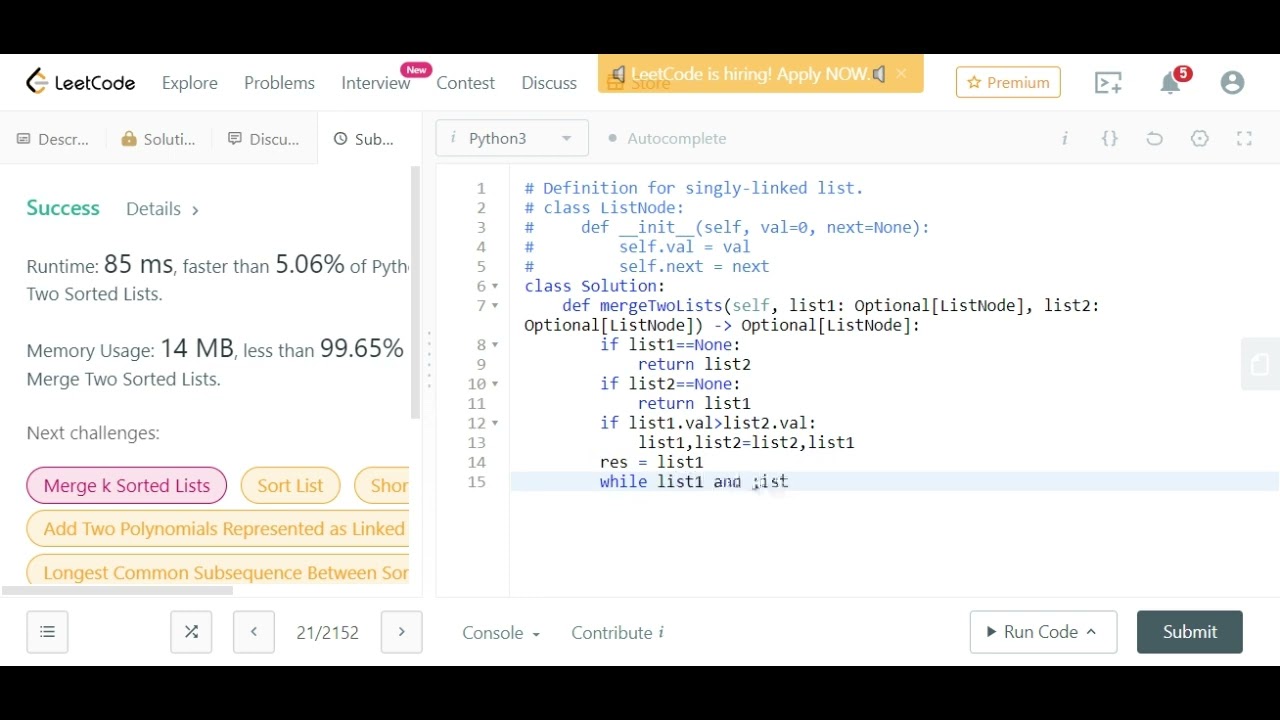Click the left panel horizontal scrollbar
The width and height of the screenshot is (1280, 720).
[x=118, y=590]
